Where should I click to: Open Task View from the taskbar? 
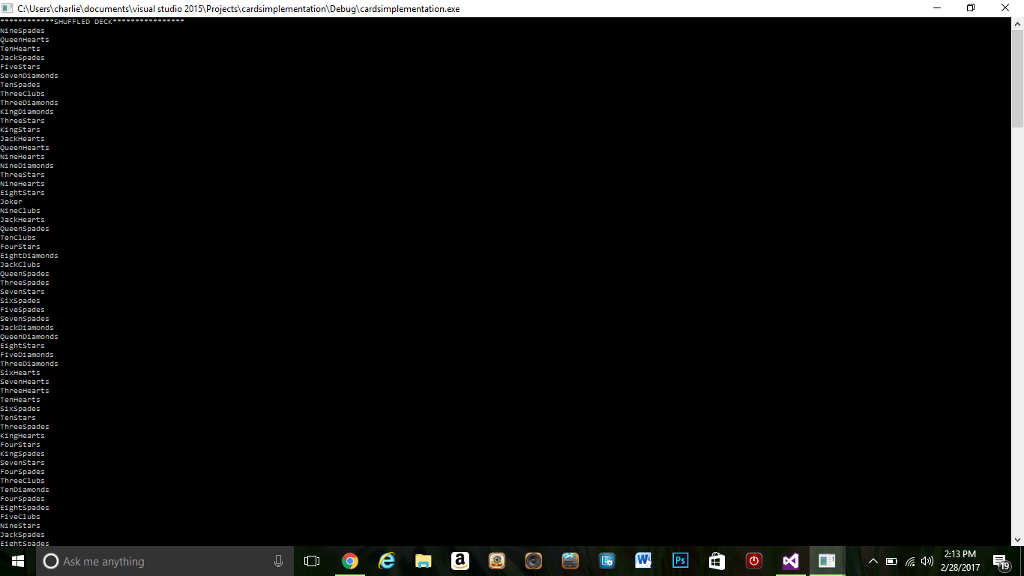tap(311, 561)
